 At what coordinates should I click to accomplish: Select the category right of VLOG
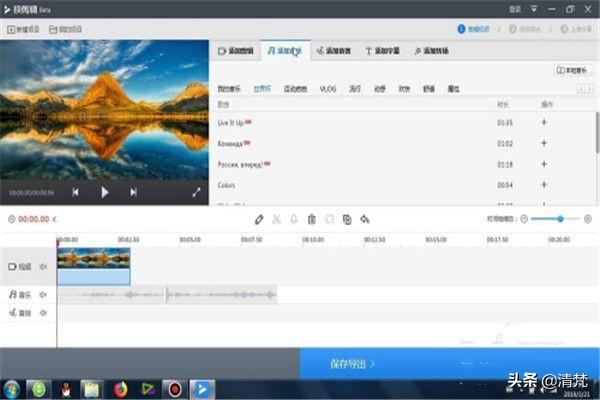[x=355, y=89]
